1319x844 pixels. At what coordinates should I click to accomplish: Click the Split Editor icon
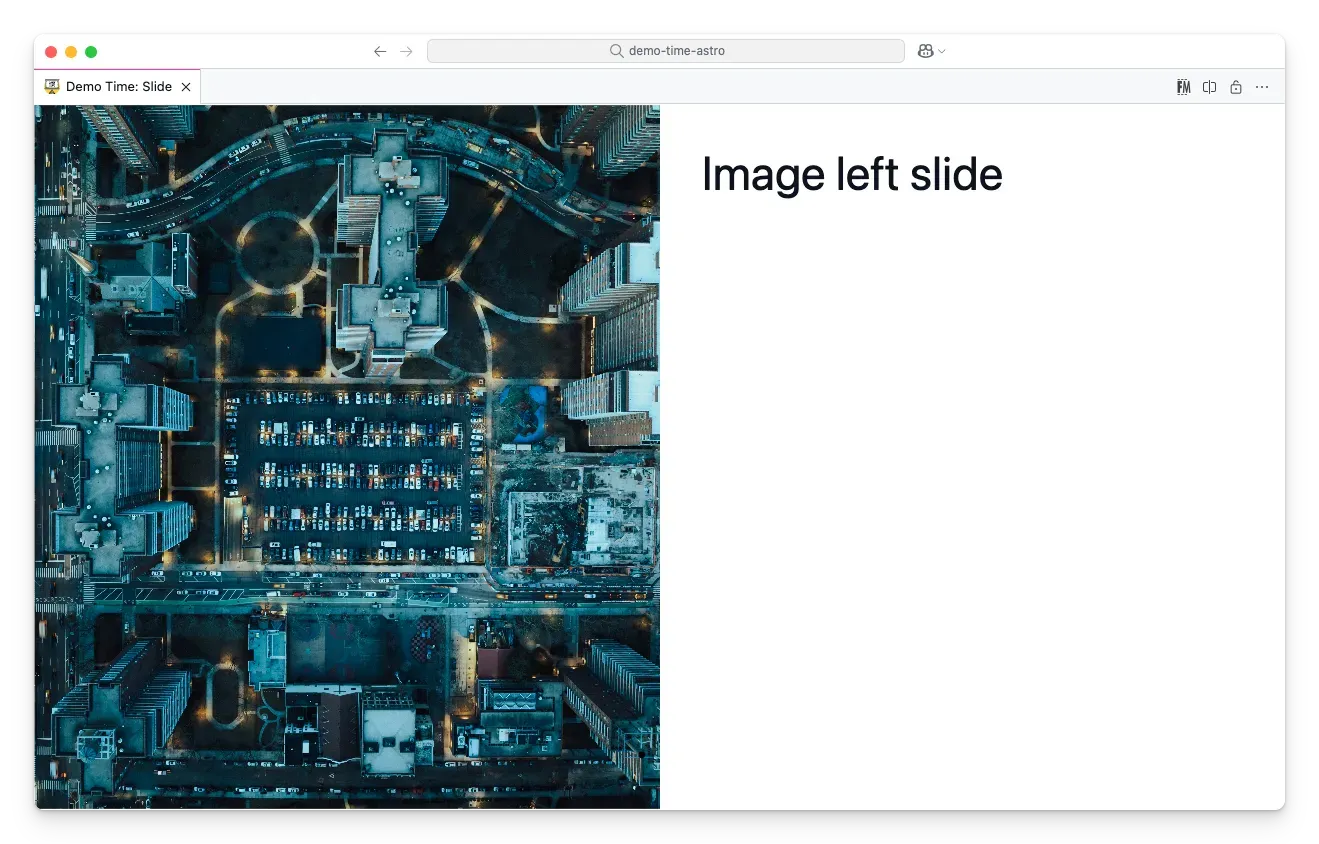(x=1209, y=87)
